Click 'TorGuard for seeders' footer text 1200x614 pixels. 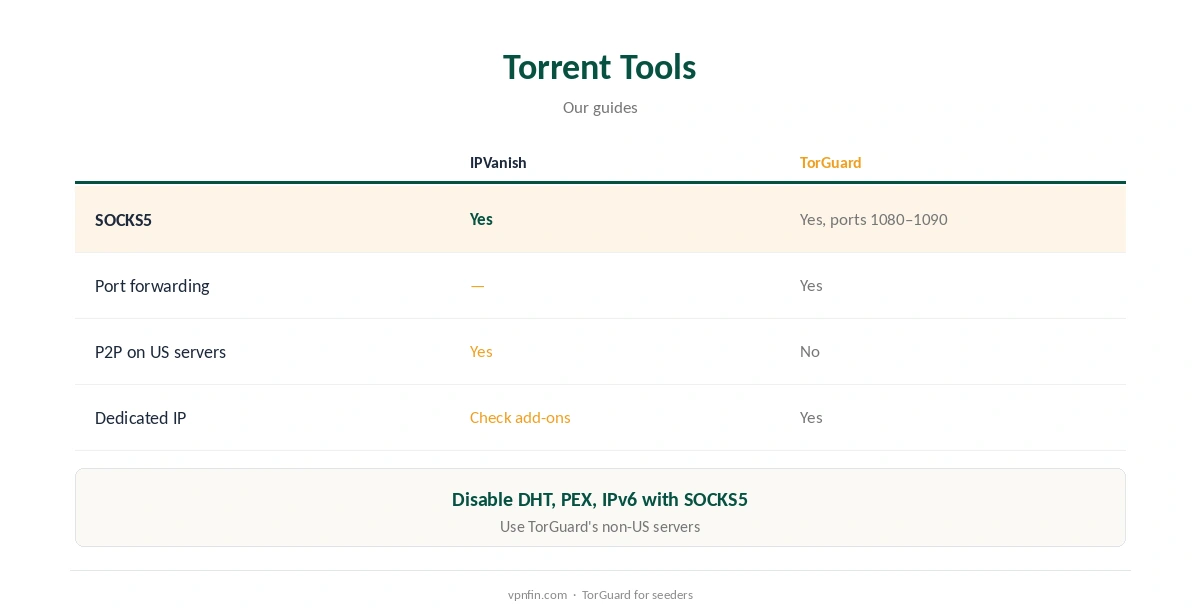click(637, 595)
